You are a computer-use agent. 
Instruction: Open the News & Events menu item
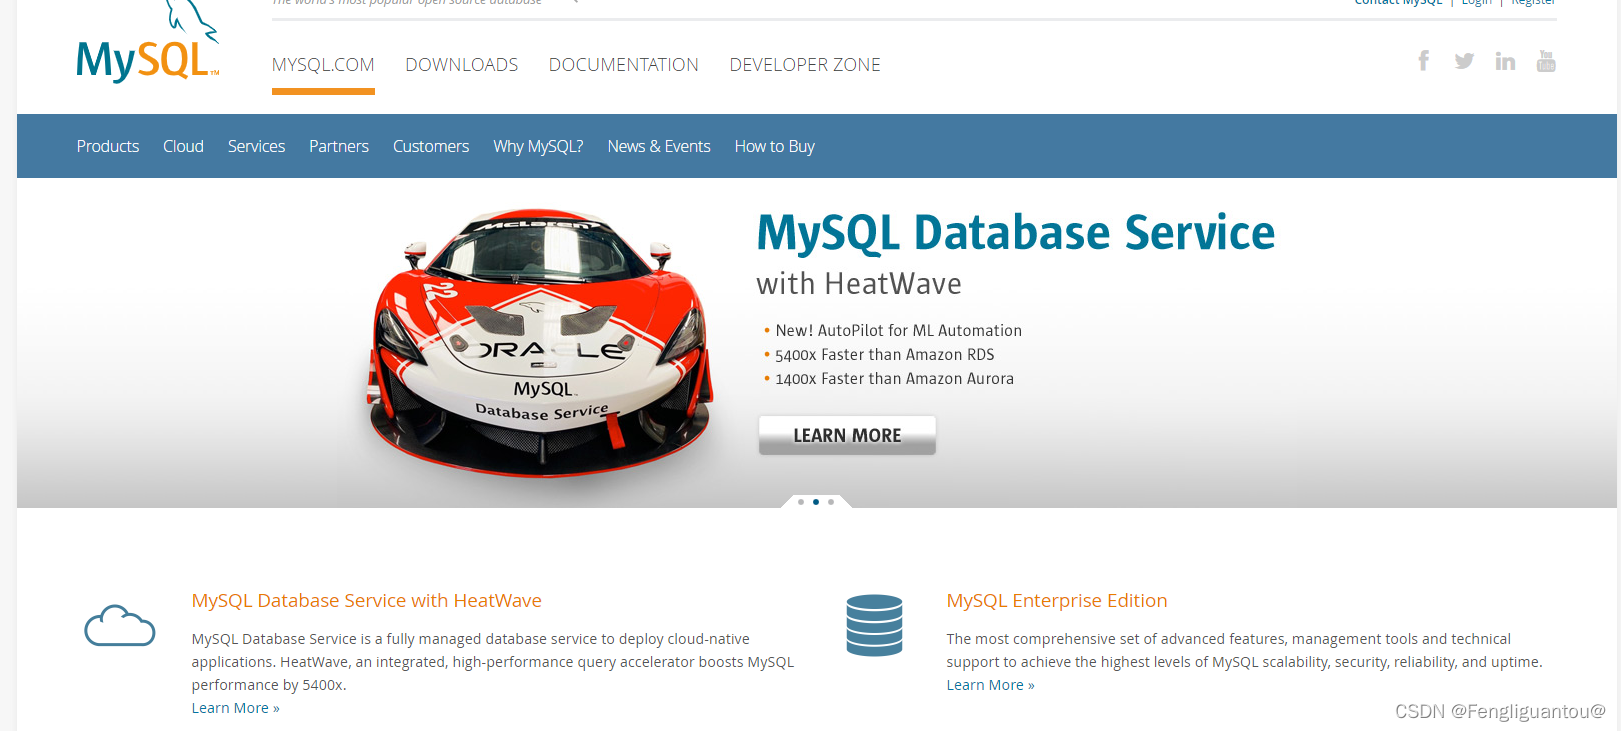point(659,146)
